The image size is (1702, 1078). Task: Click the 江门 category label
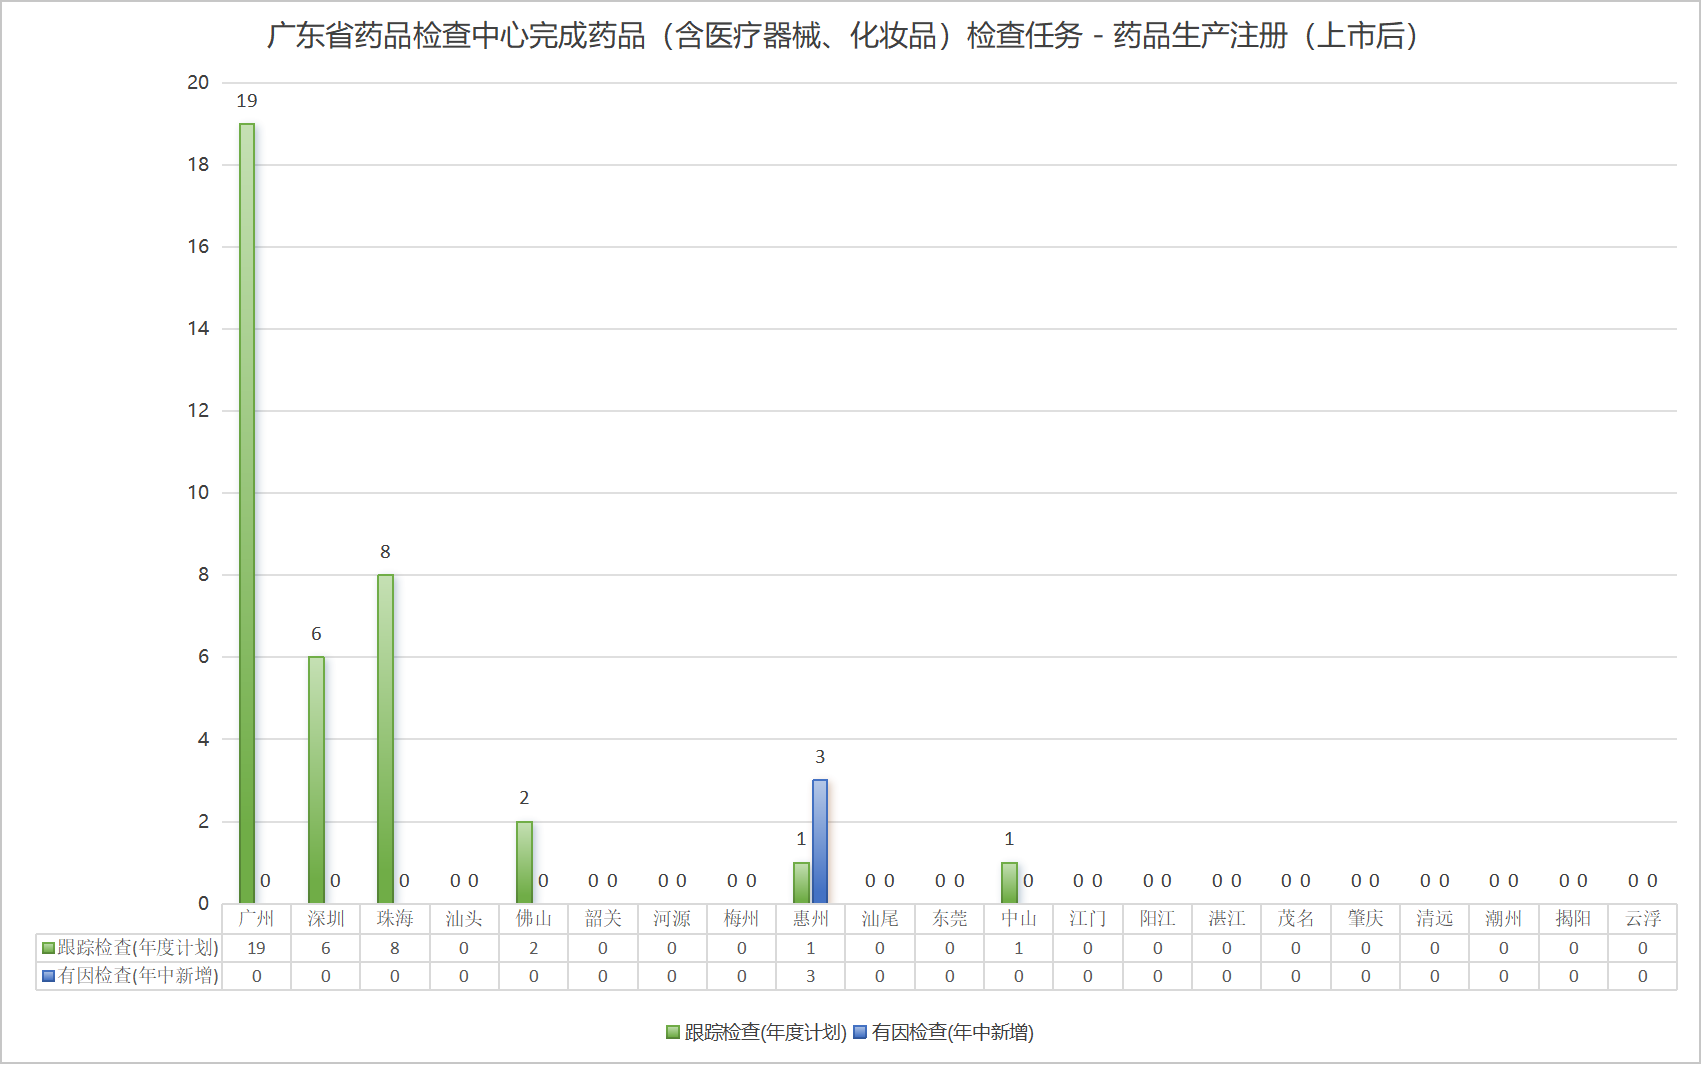1088,918
